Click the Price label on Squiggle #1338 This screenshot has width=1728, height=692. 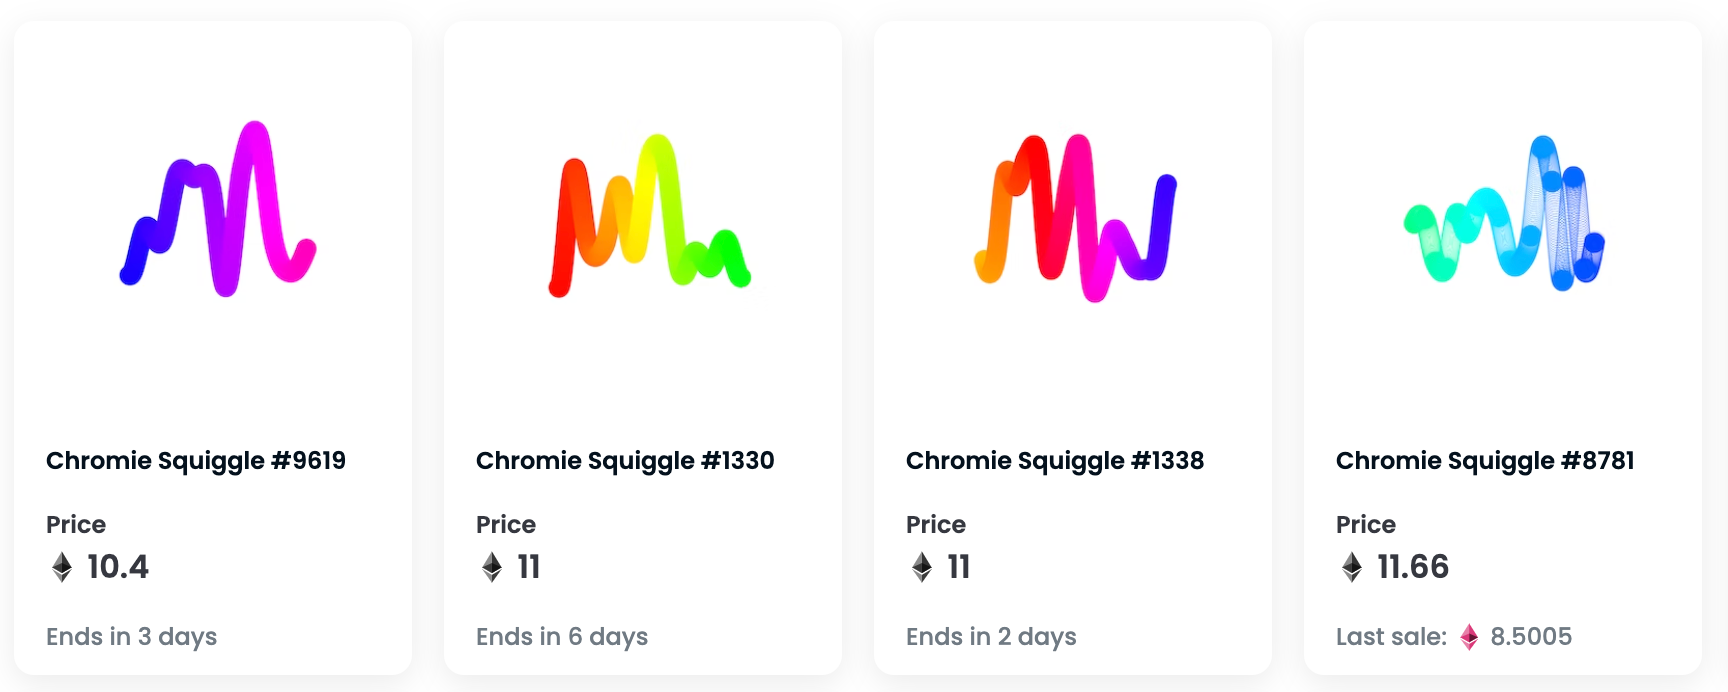tap(936, 525)
